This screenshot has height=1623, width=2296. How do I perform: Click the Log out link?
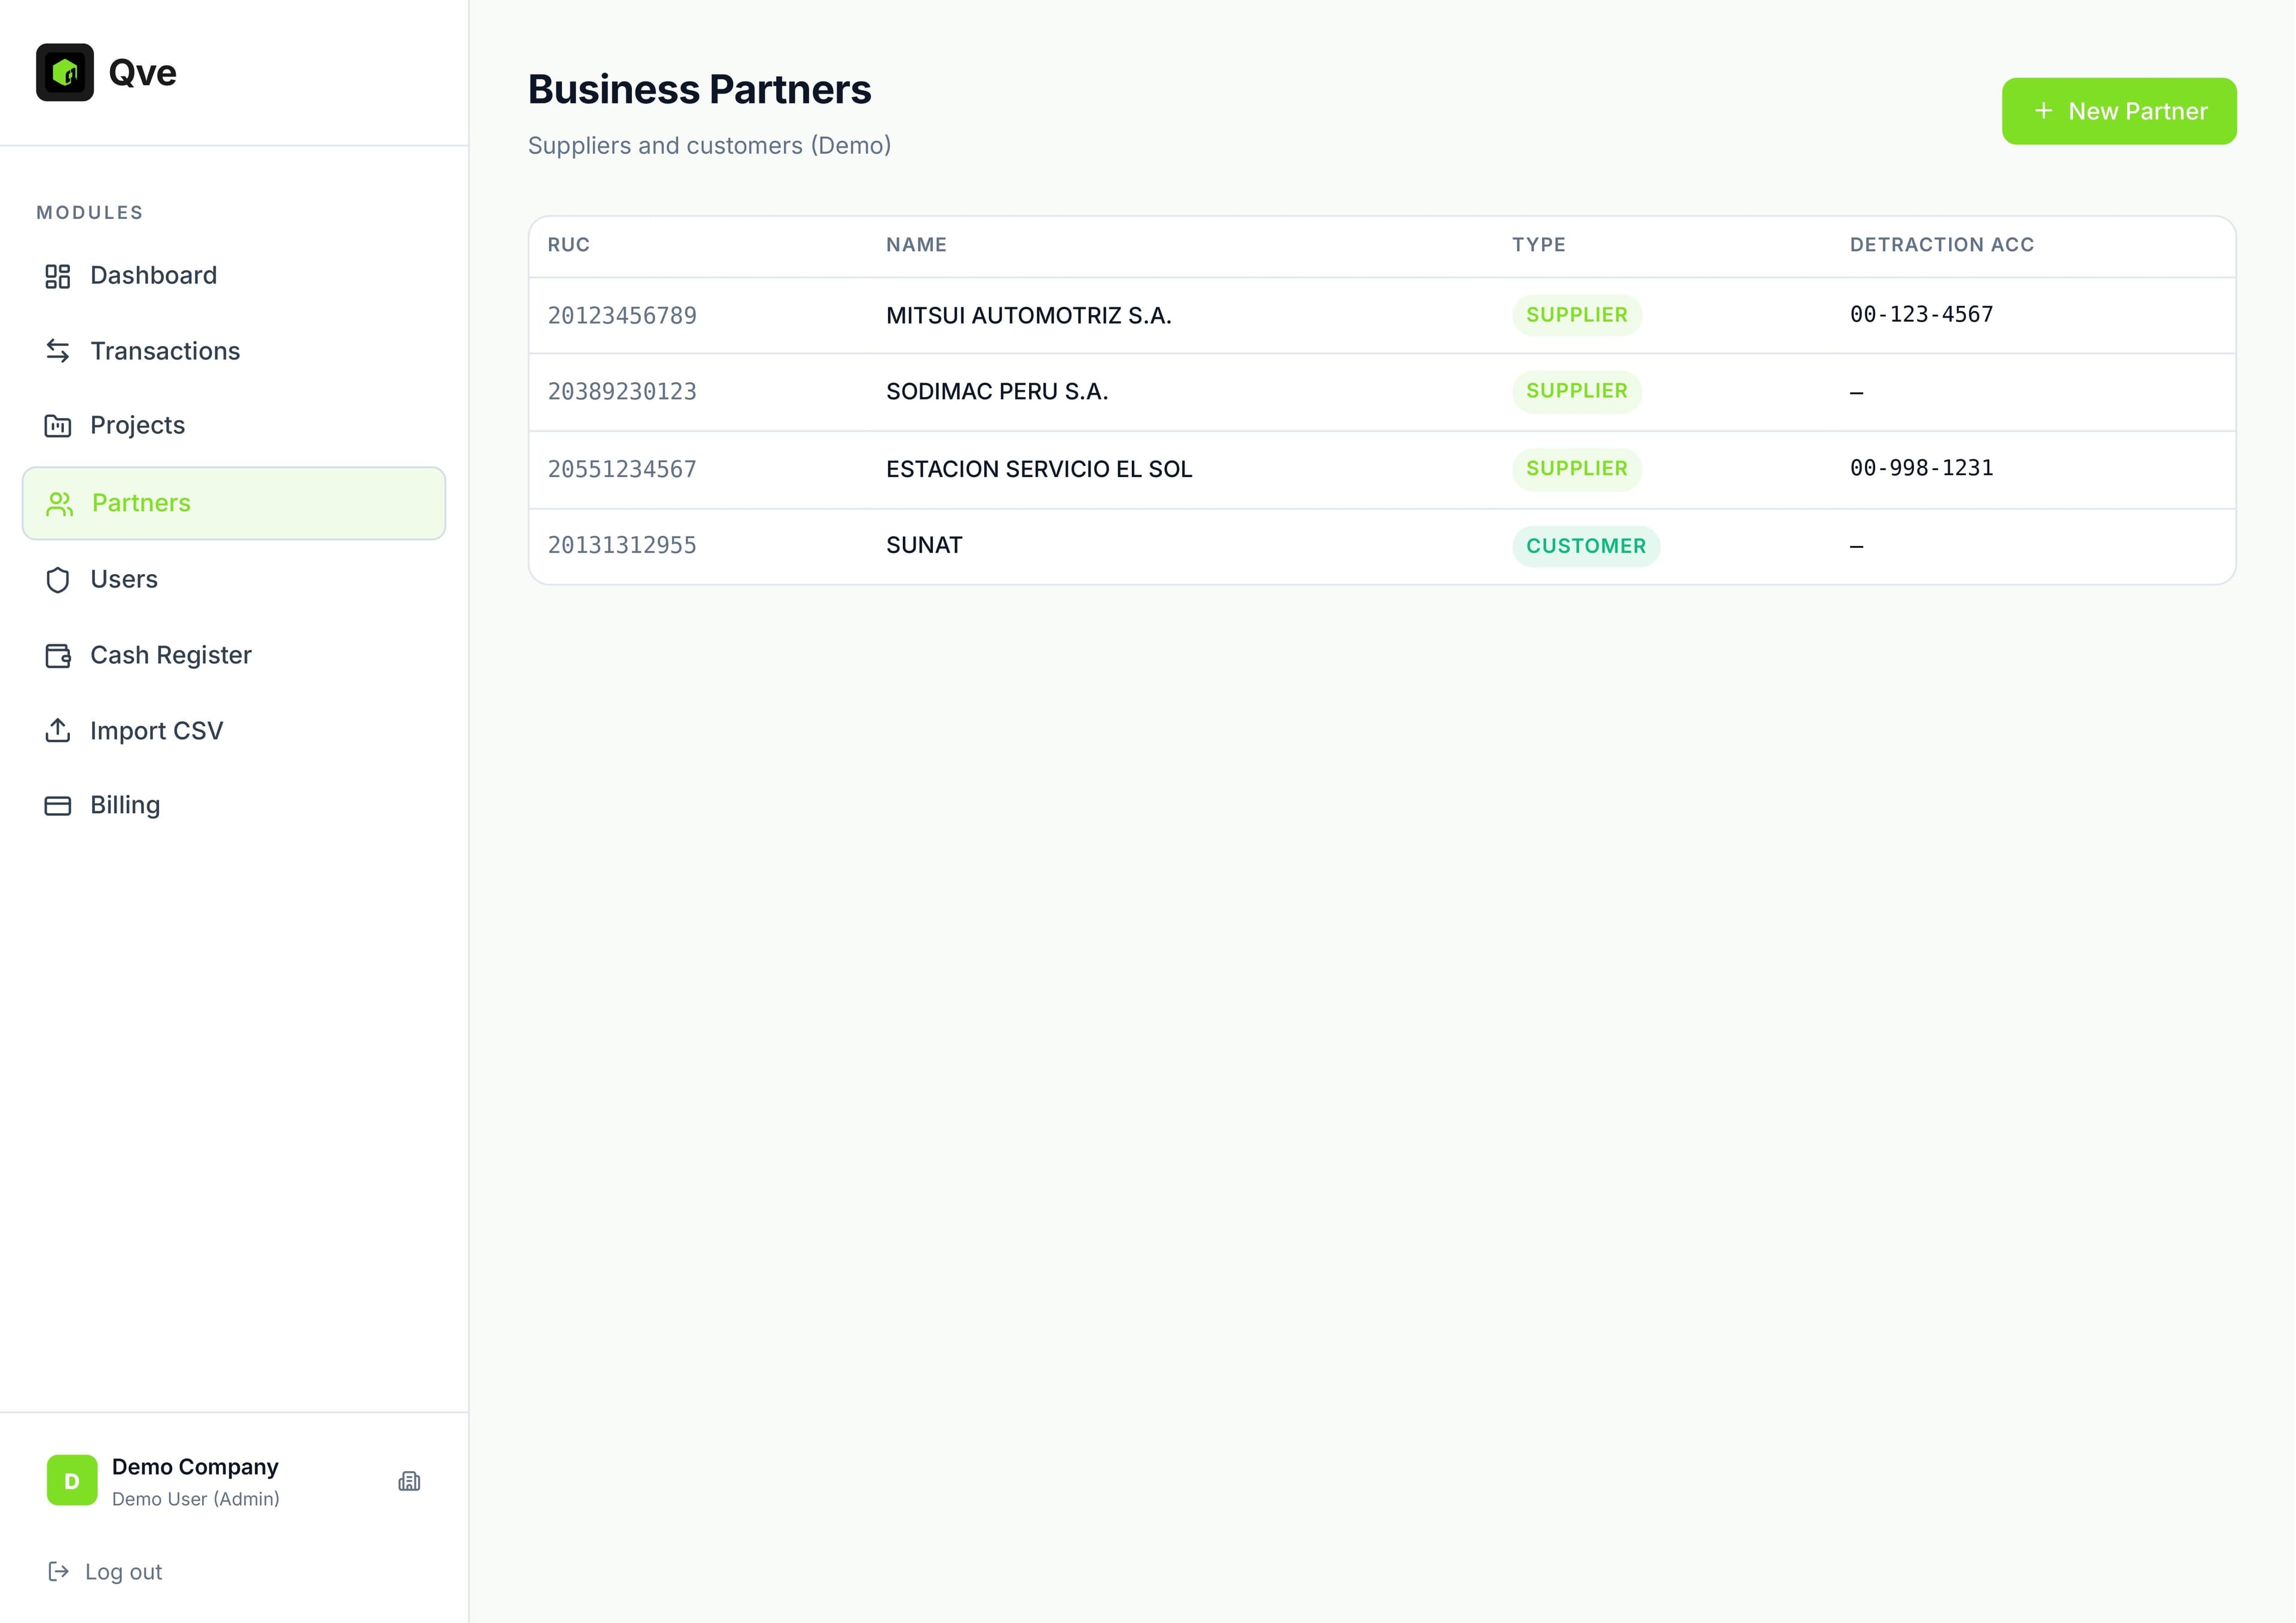coord(122,1570)
